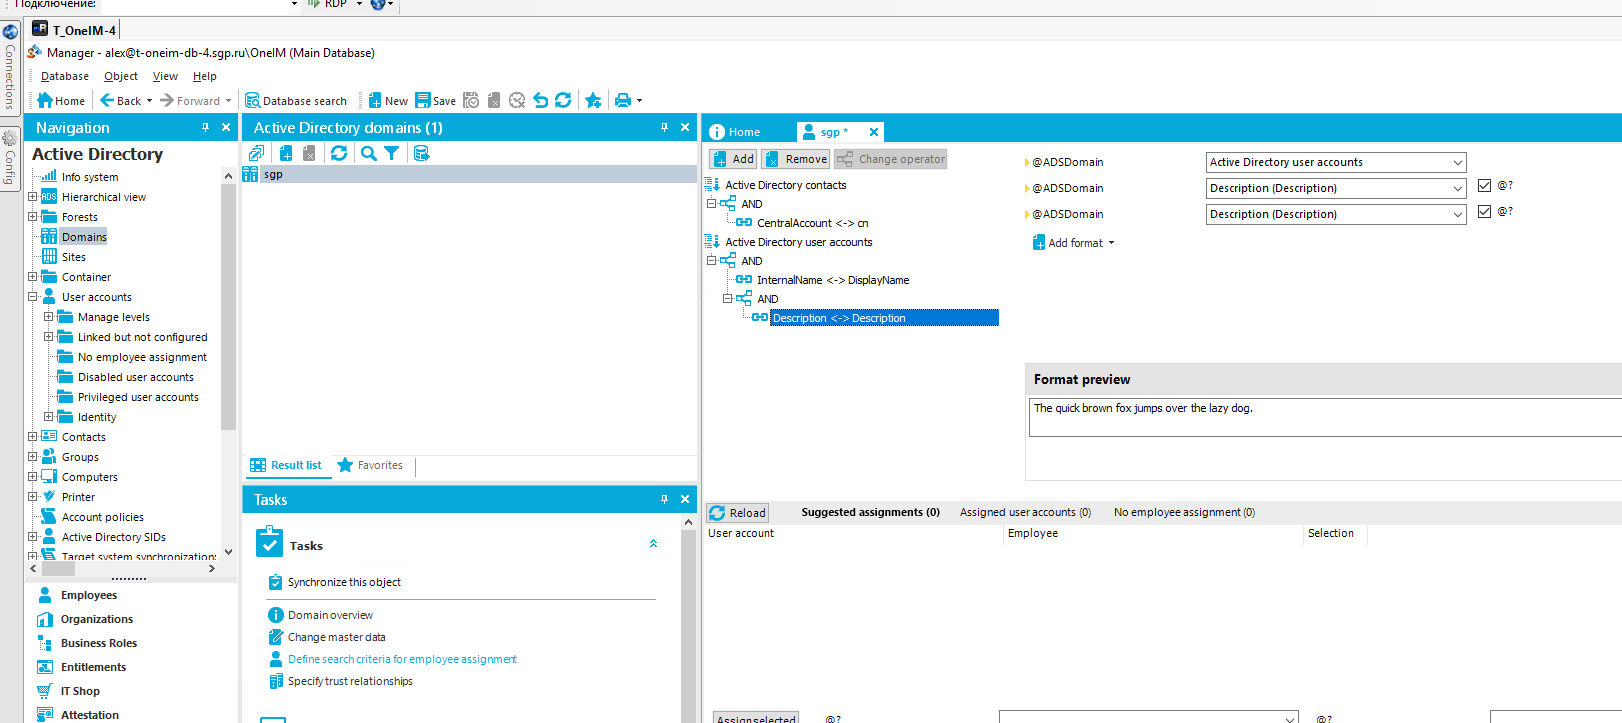Click the Home toolbar icon

click(60, 101)
